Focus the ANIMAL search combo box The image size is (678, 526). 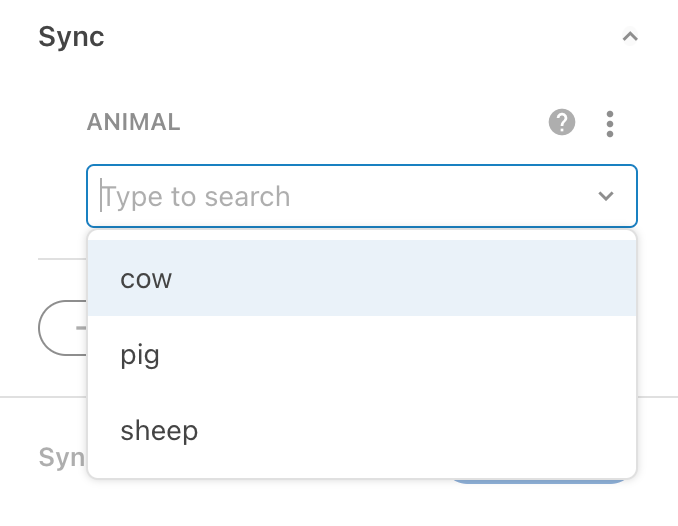coord(340,196)
